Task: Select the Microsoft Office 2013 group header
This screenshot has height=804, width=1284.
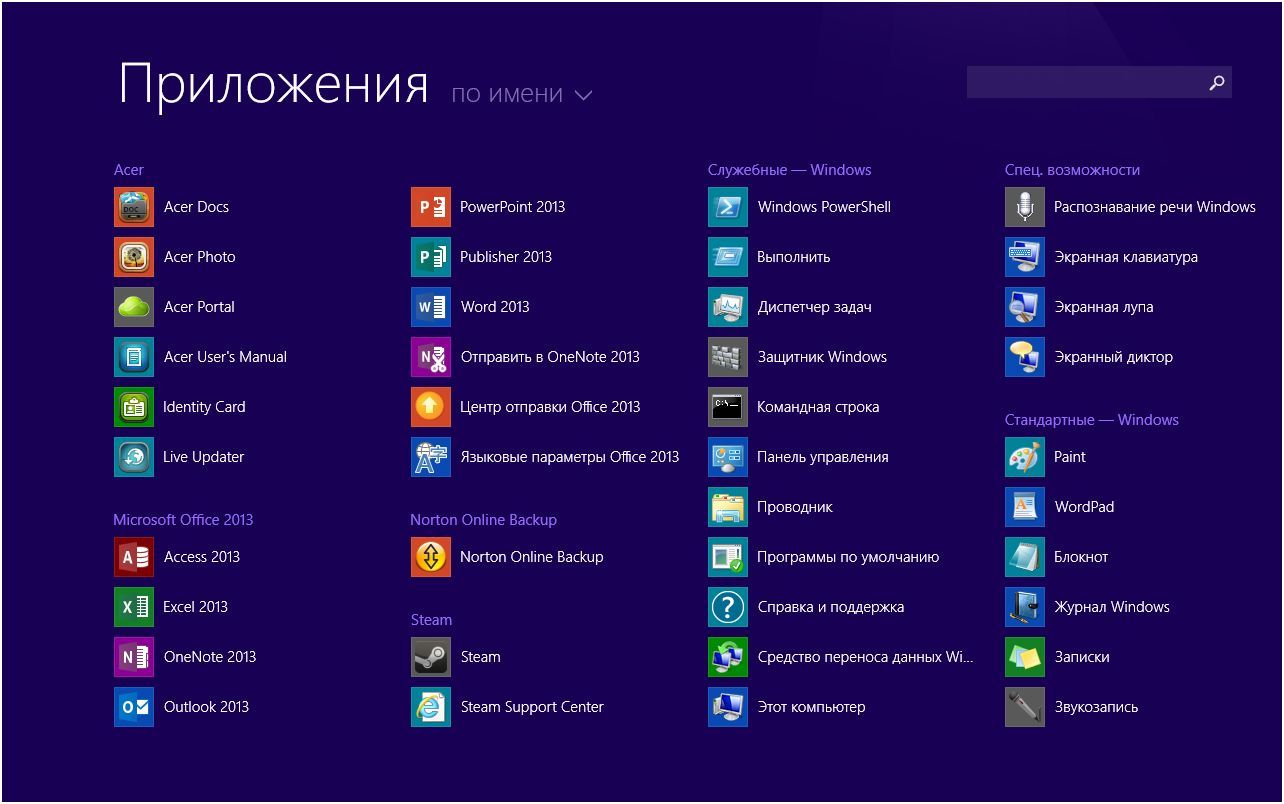Action: 183,520
